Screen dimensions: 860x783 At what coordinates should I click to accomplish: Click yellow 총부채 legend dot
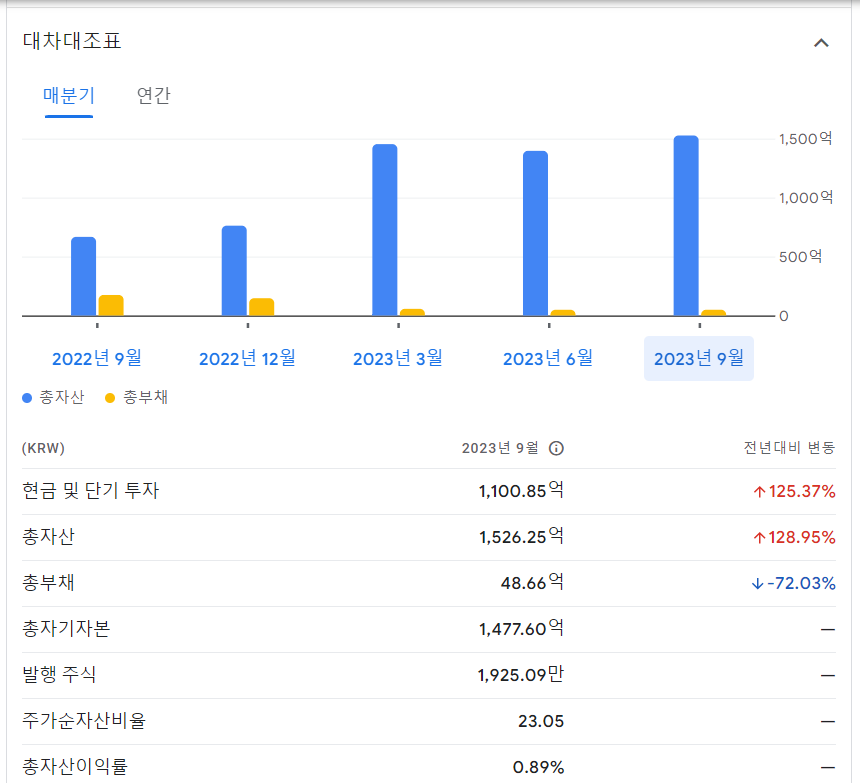(x=110, y=398)
